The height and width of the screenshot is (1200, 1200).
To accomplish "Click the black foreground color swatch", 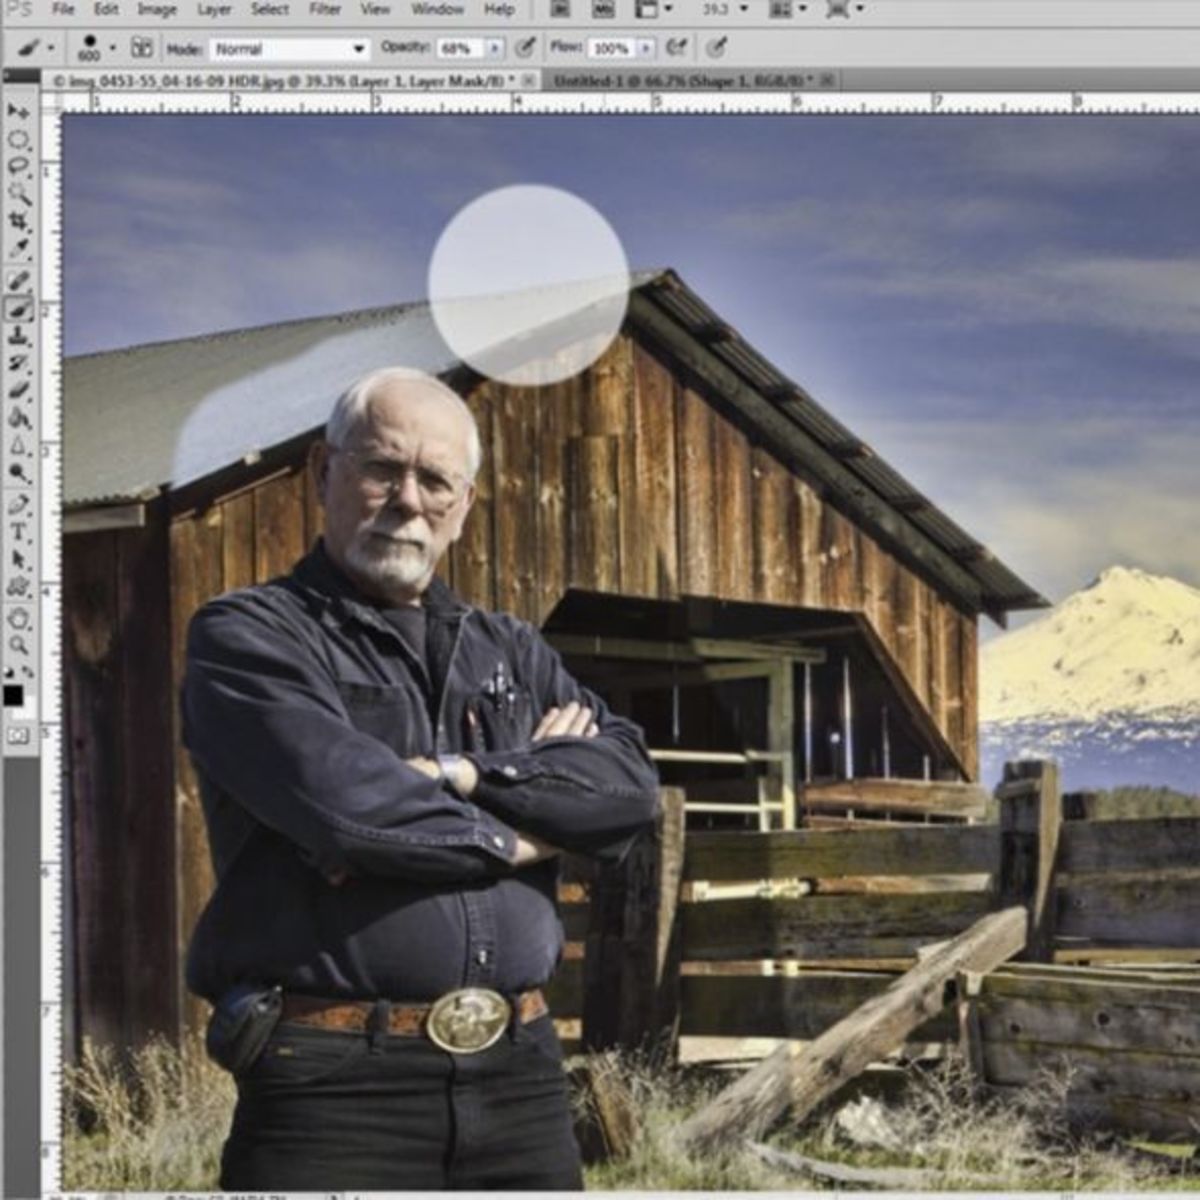I will (14, 693).
